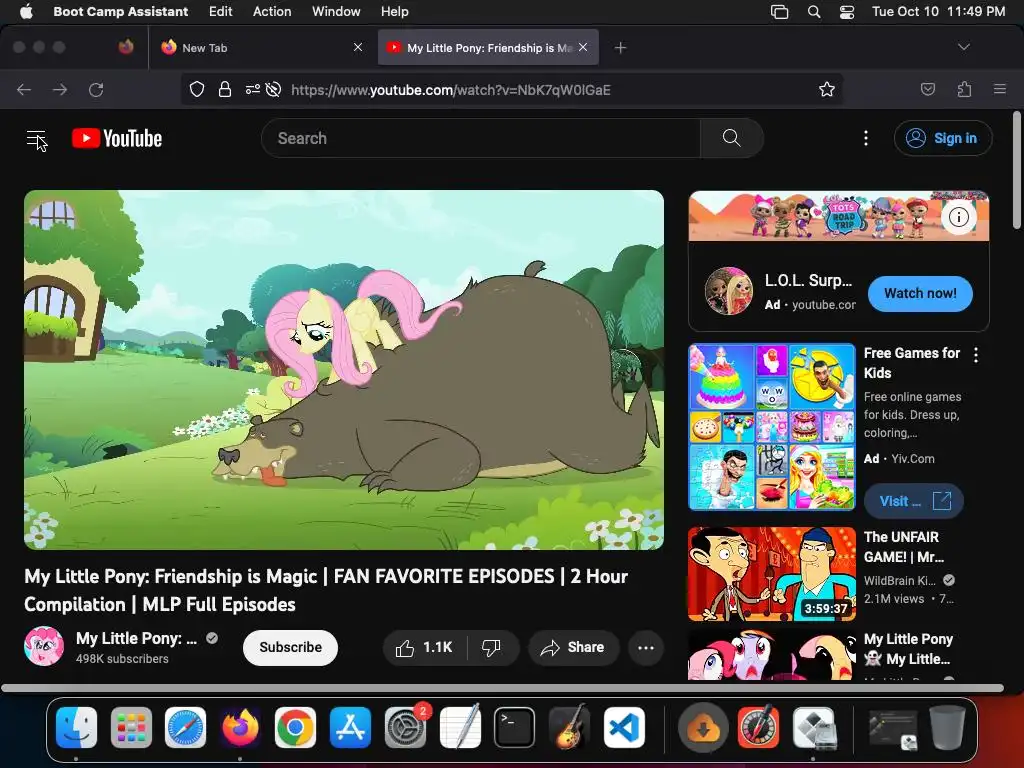Select the My Little Pony tab

488,47
